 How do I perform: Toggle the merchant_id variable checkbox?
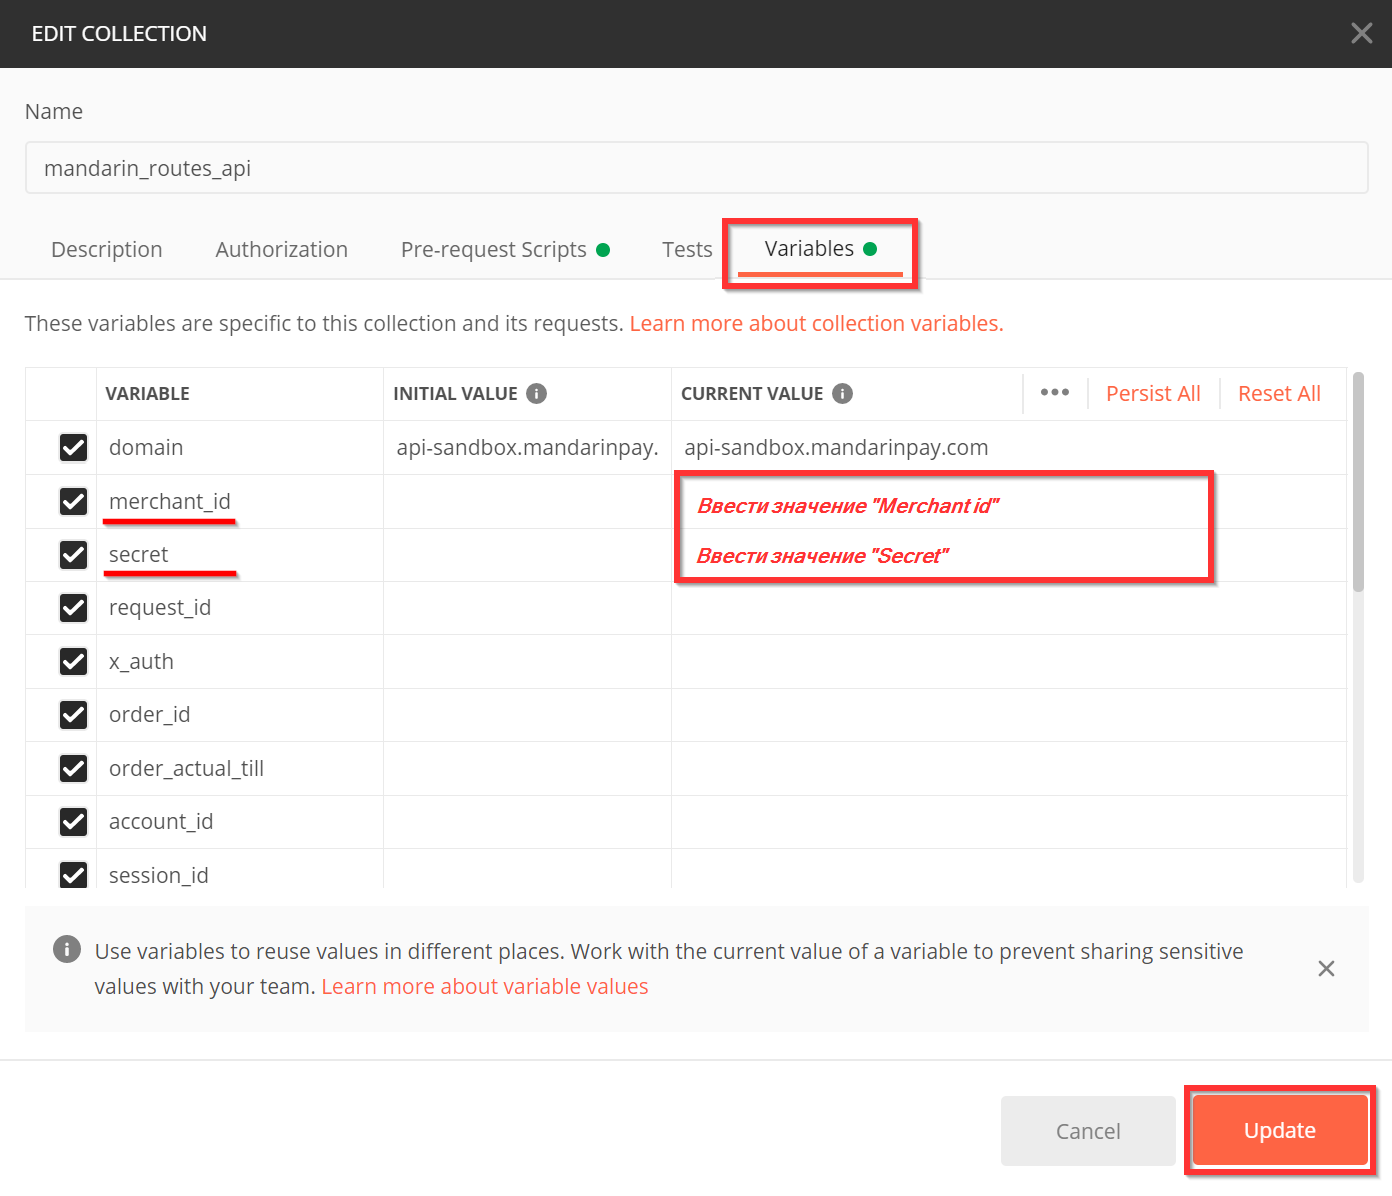click(74, 501)
